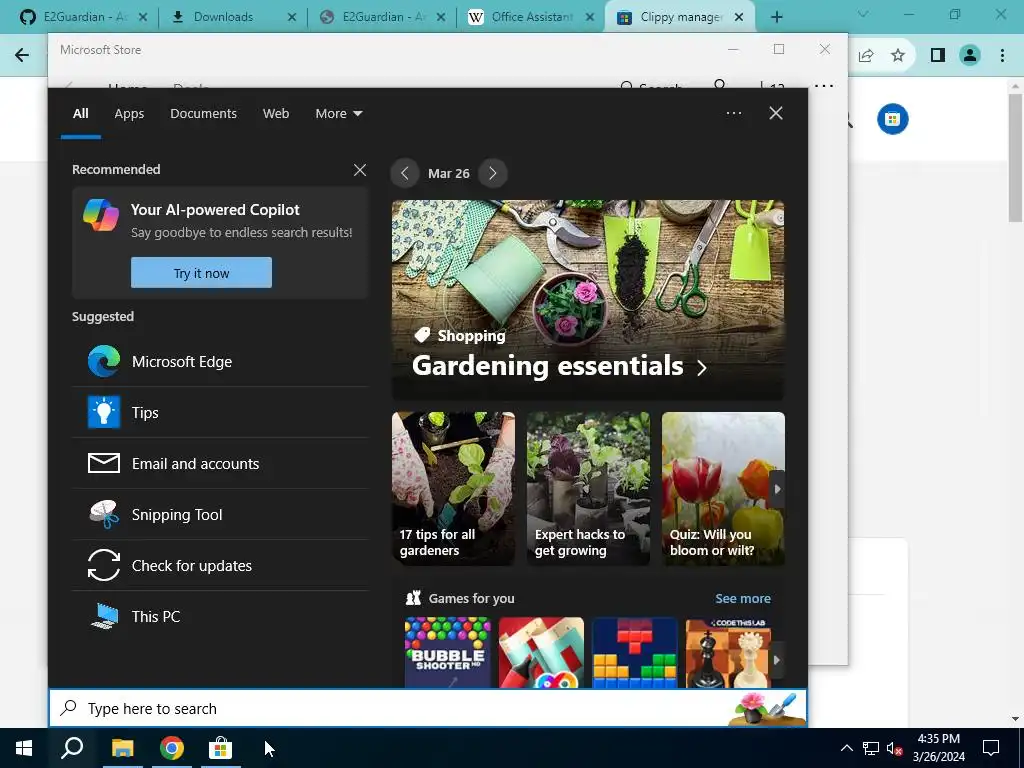The image size is (1024, 768).
Task: Switch to the Web search tab
Action: [x=276, y=114]
